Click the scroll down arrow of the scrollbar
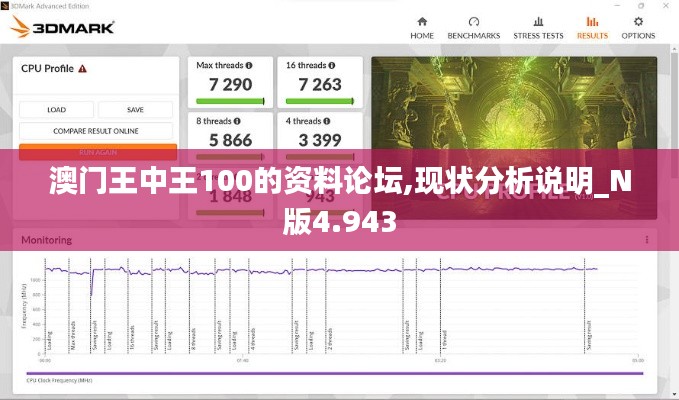 [675, 395]
